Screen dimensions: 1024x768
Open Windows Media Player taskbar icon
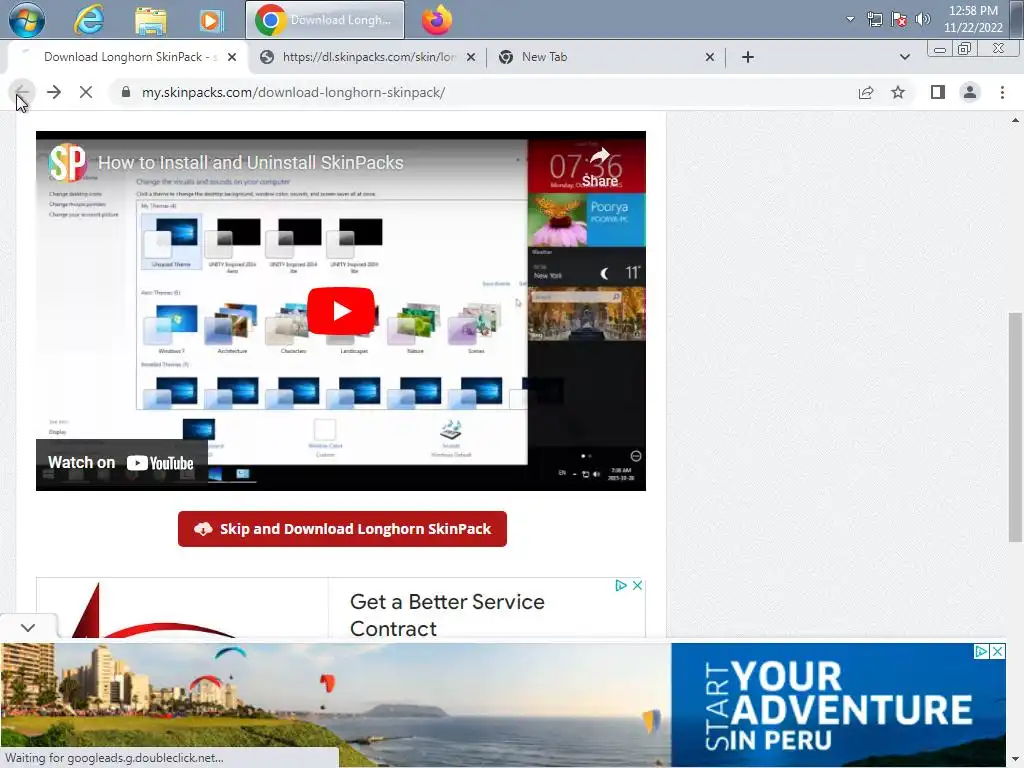211,20
